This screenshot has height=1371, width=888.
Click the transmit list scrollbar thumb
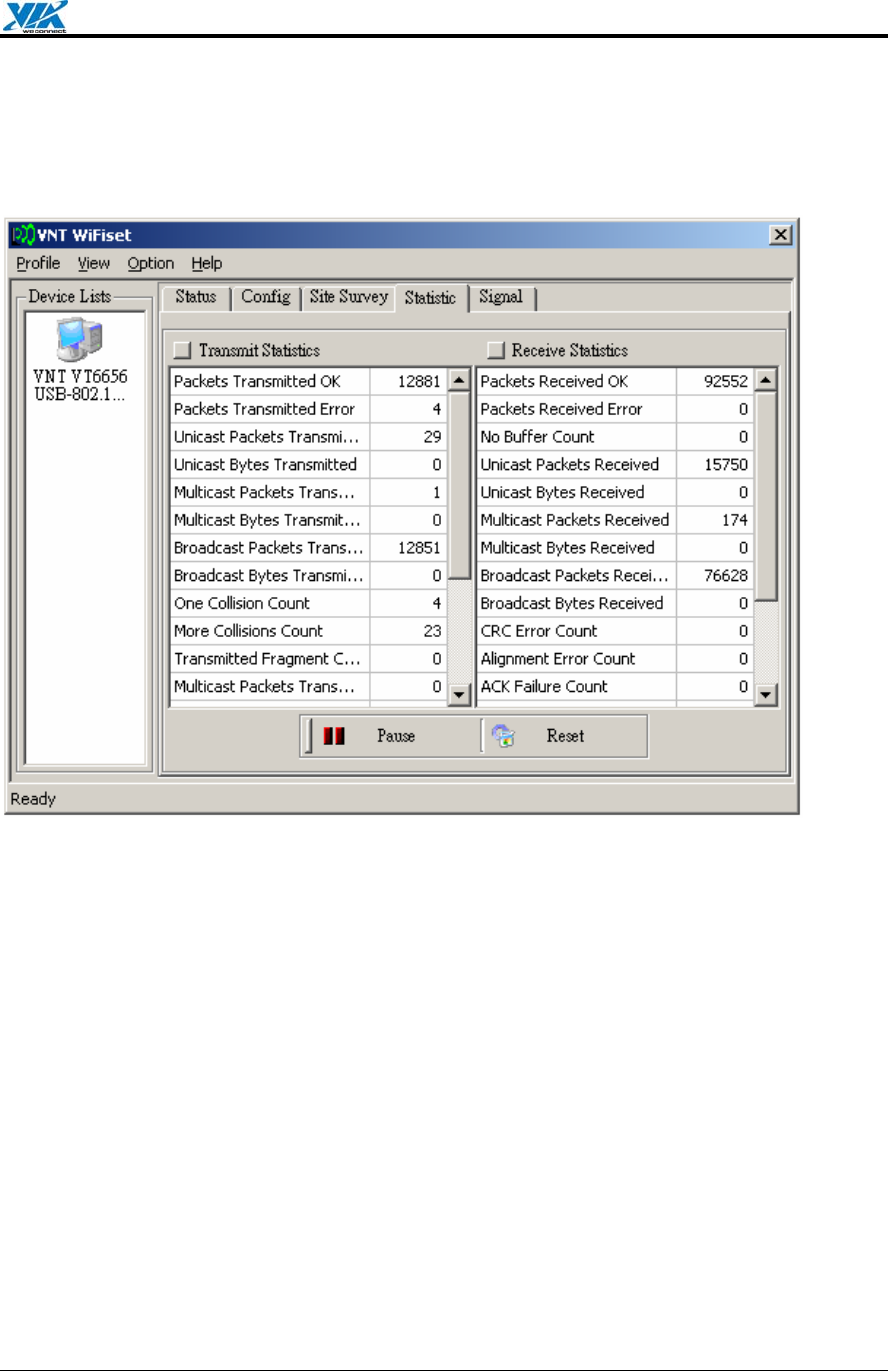click(x=459, y=485)
